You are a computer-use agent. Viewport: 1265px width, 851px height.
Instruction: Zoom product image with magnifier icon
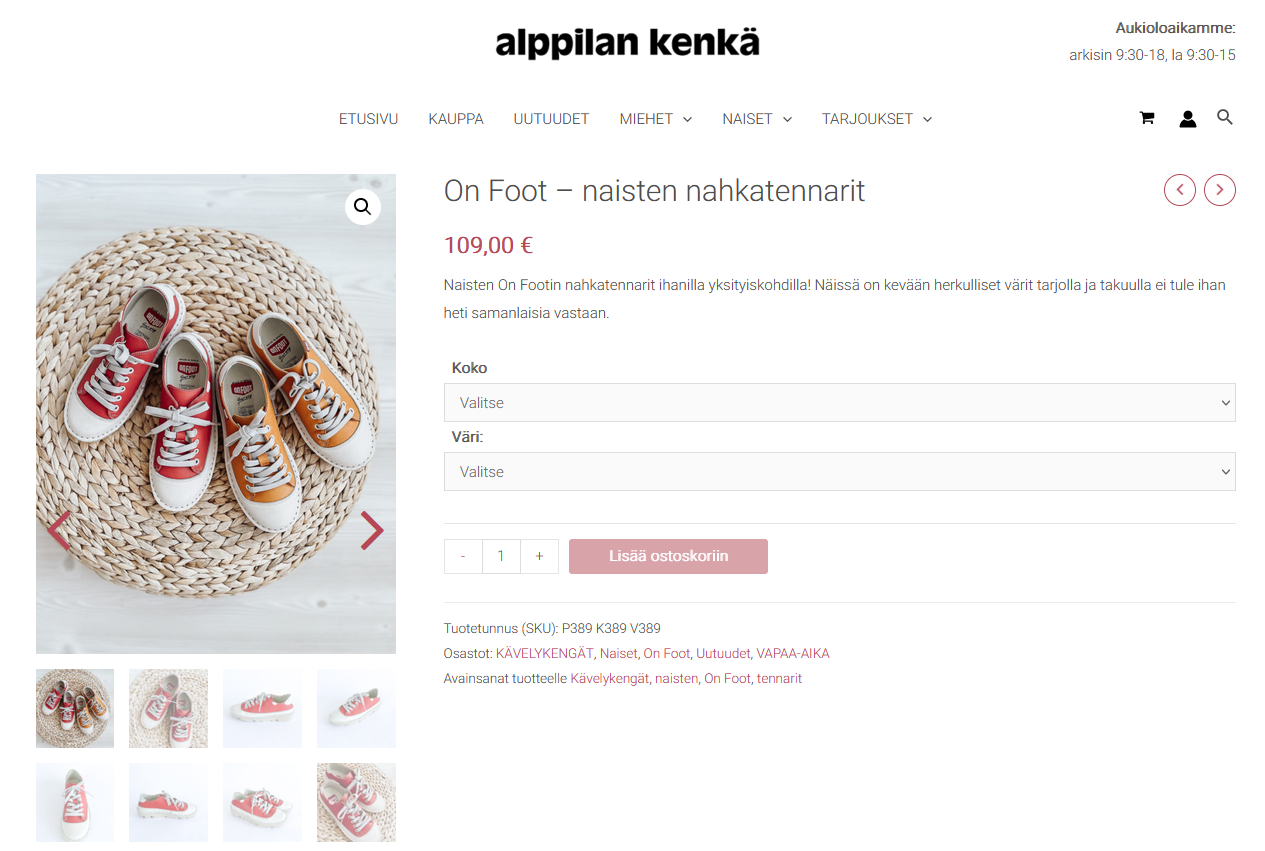click(362, 207)
